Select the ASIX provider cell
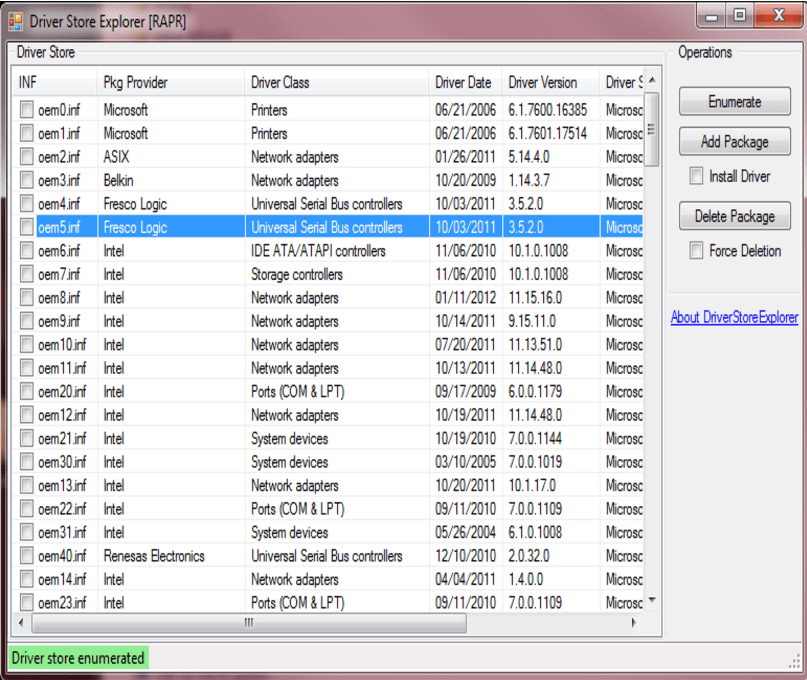 point(116,156)
